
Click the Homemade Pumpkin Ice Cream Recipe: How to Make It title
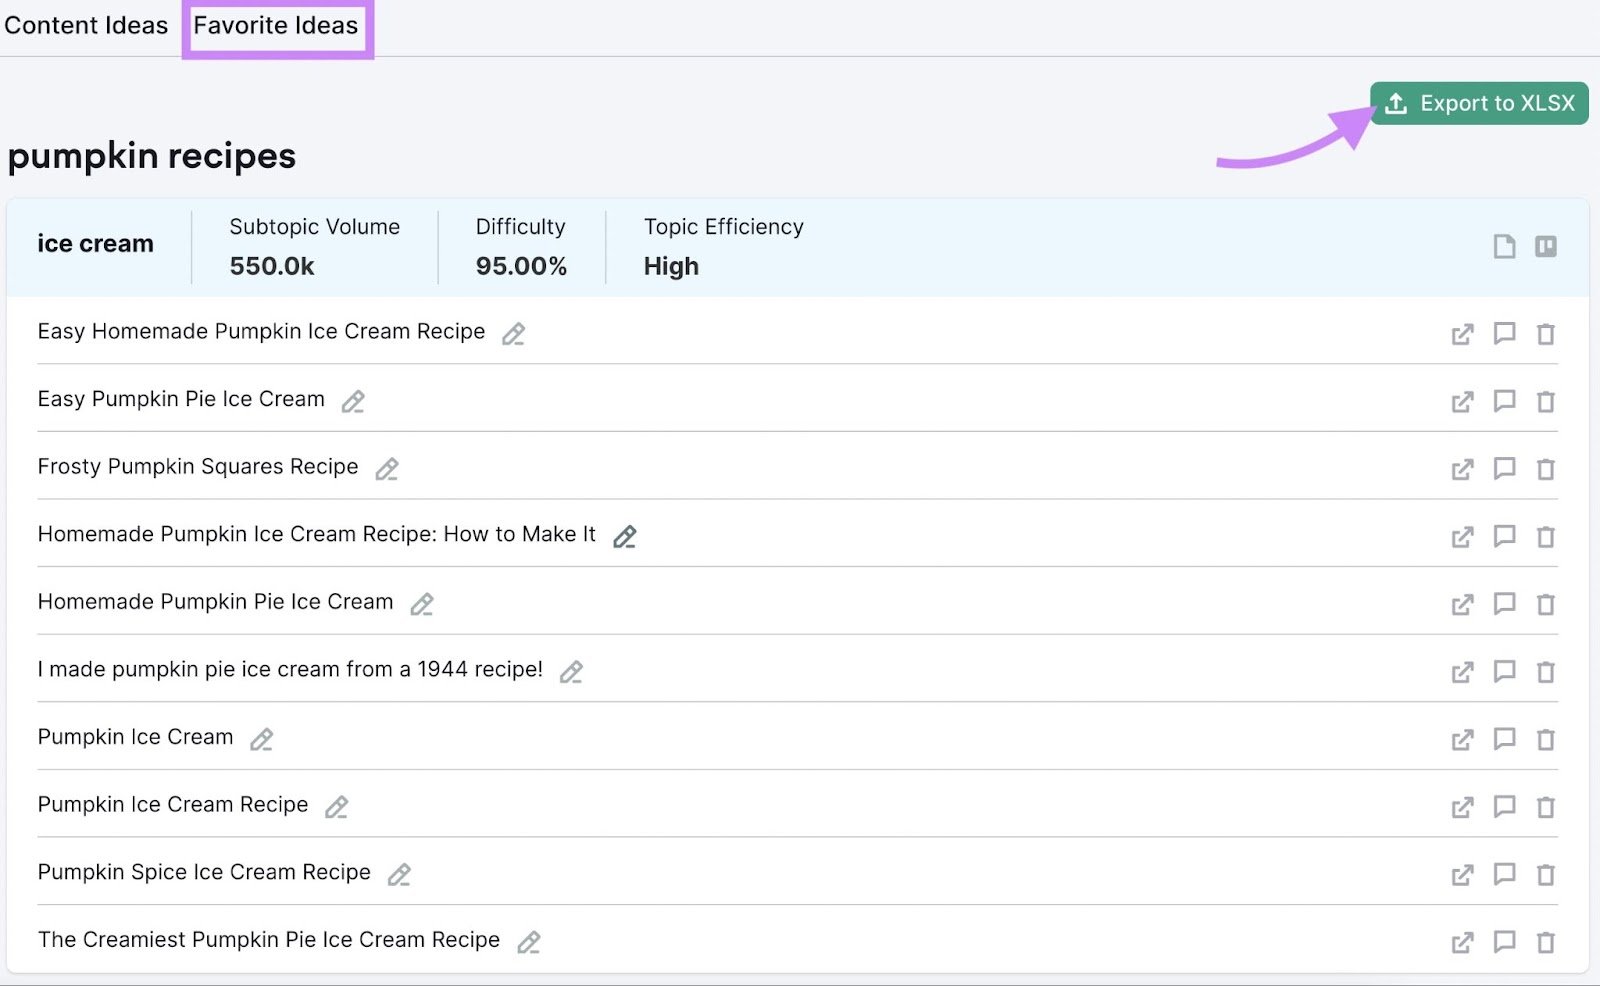316,535
